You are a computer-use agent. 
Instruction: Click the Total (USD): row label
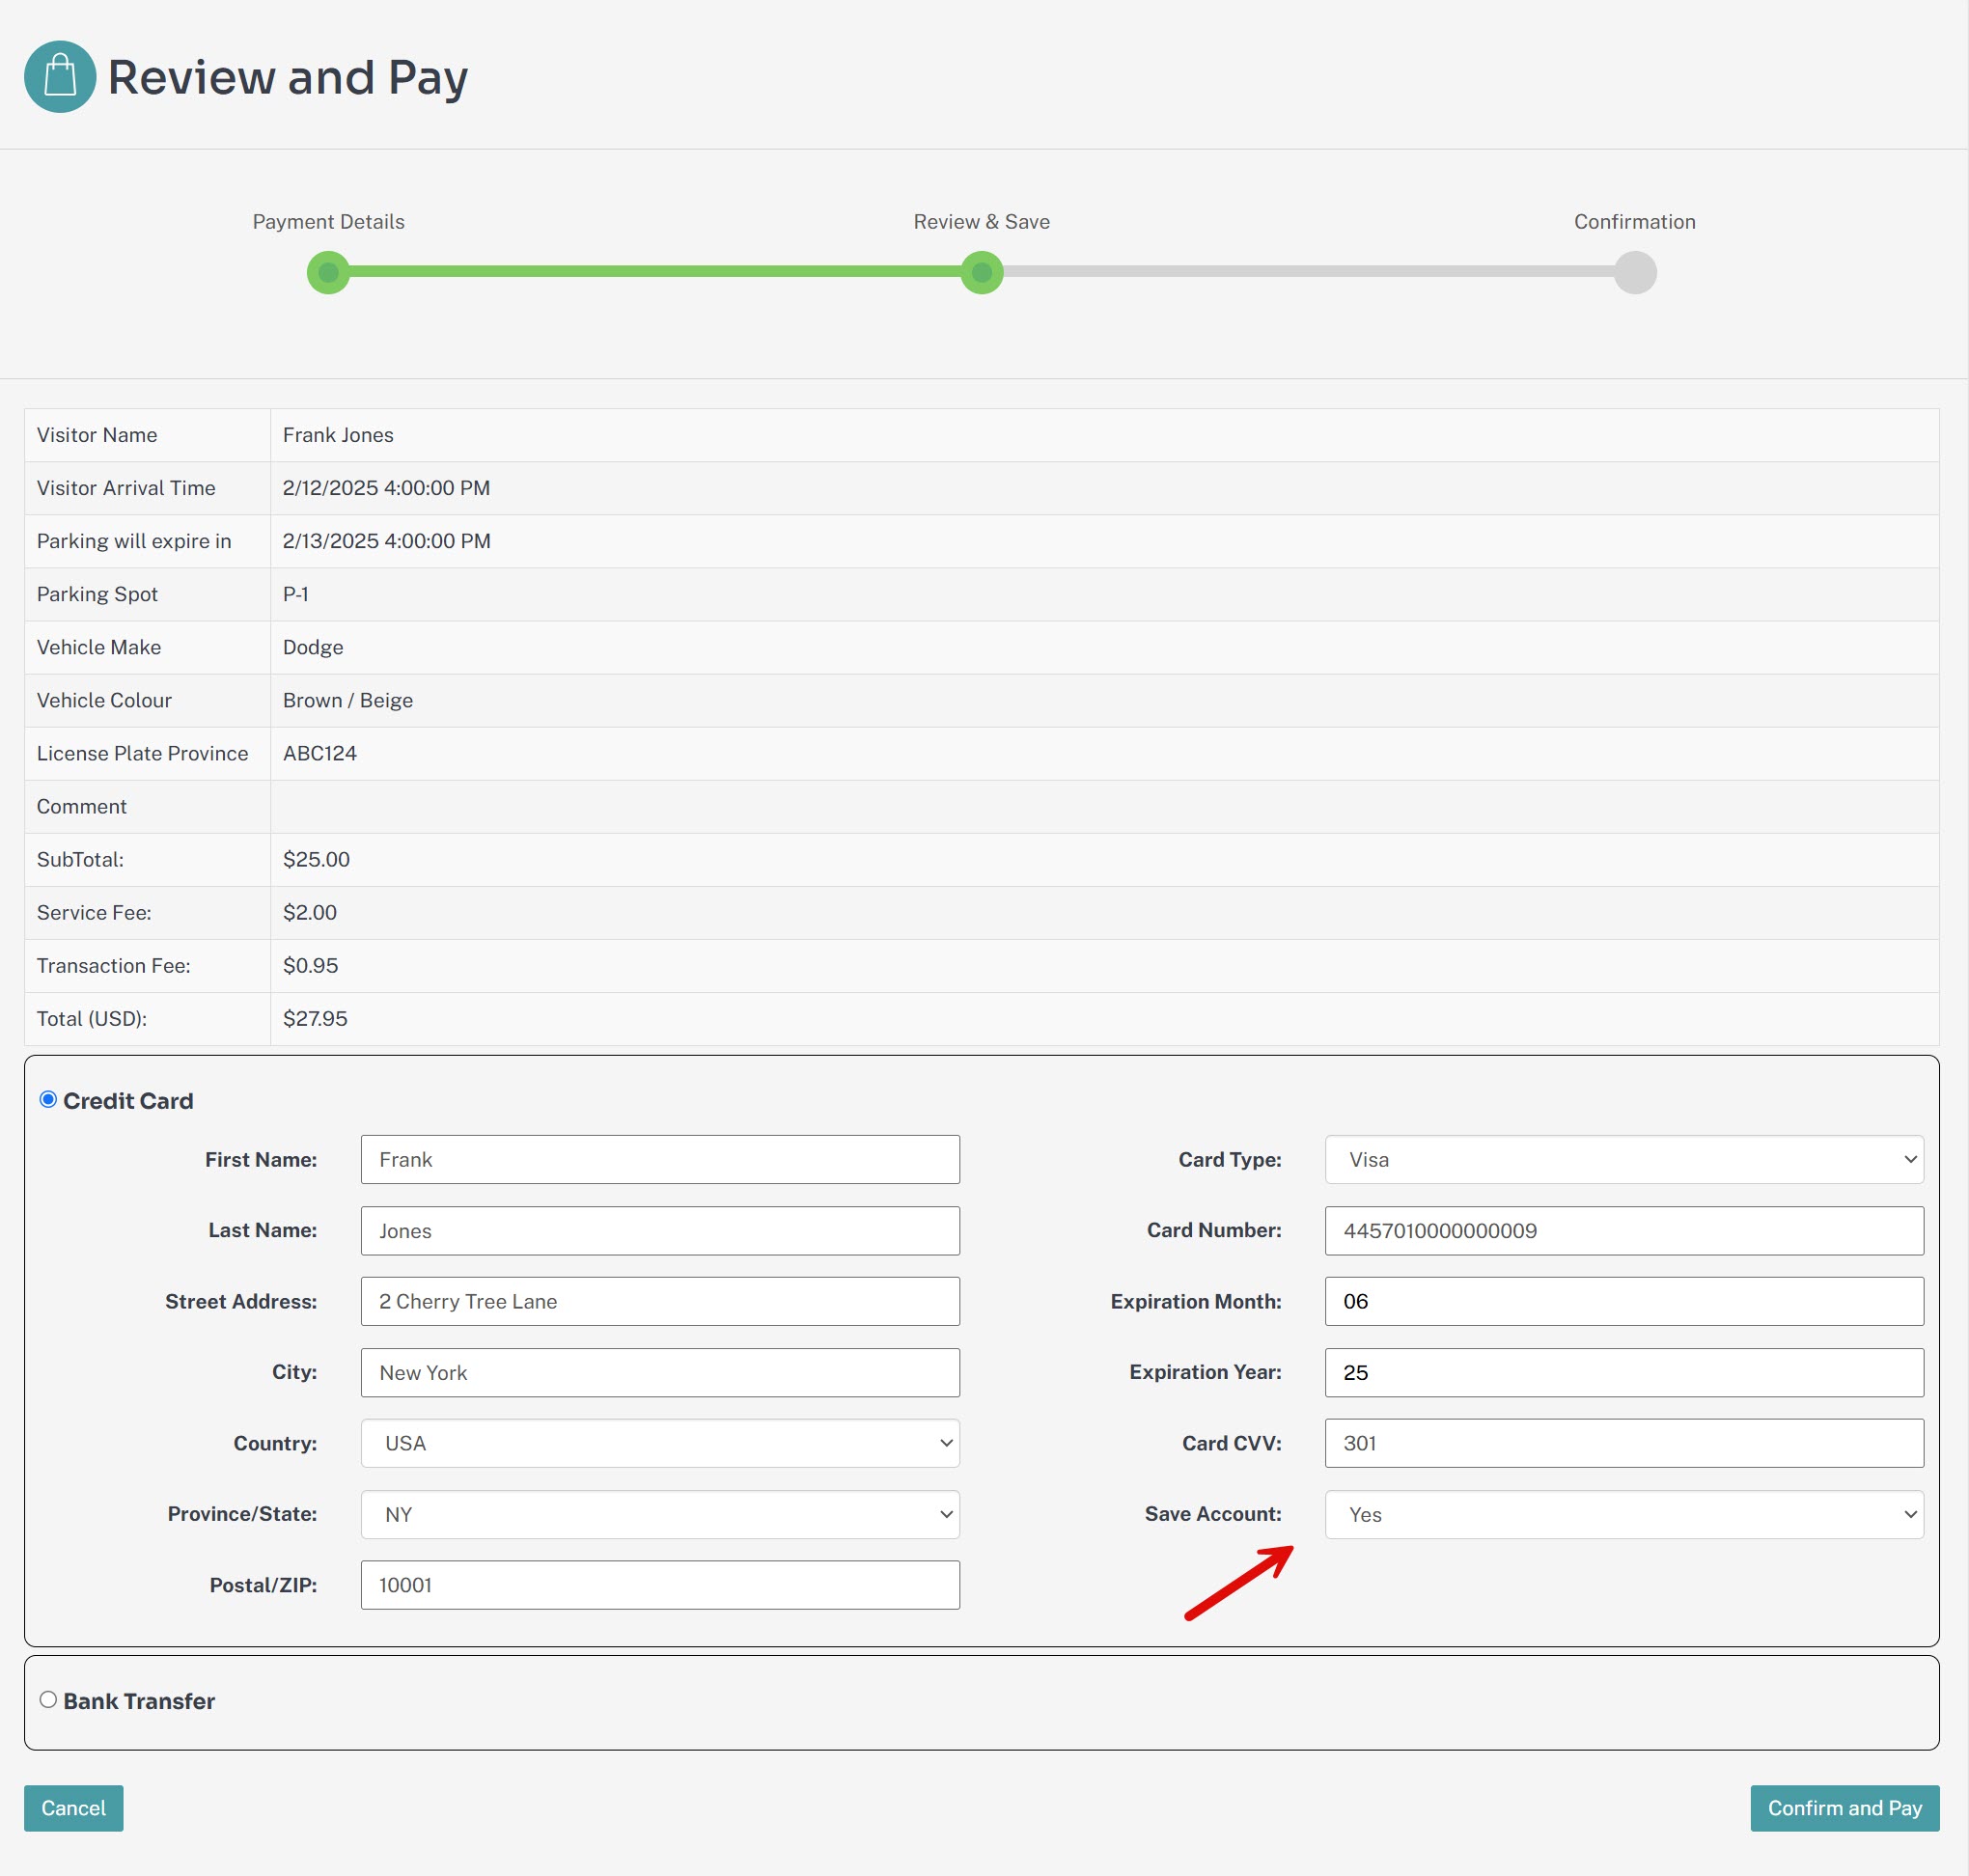coord(91,1018)
